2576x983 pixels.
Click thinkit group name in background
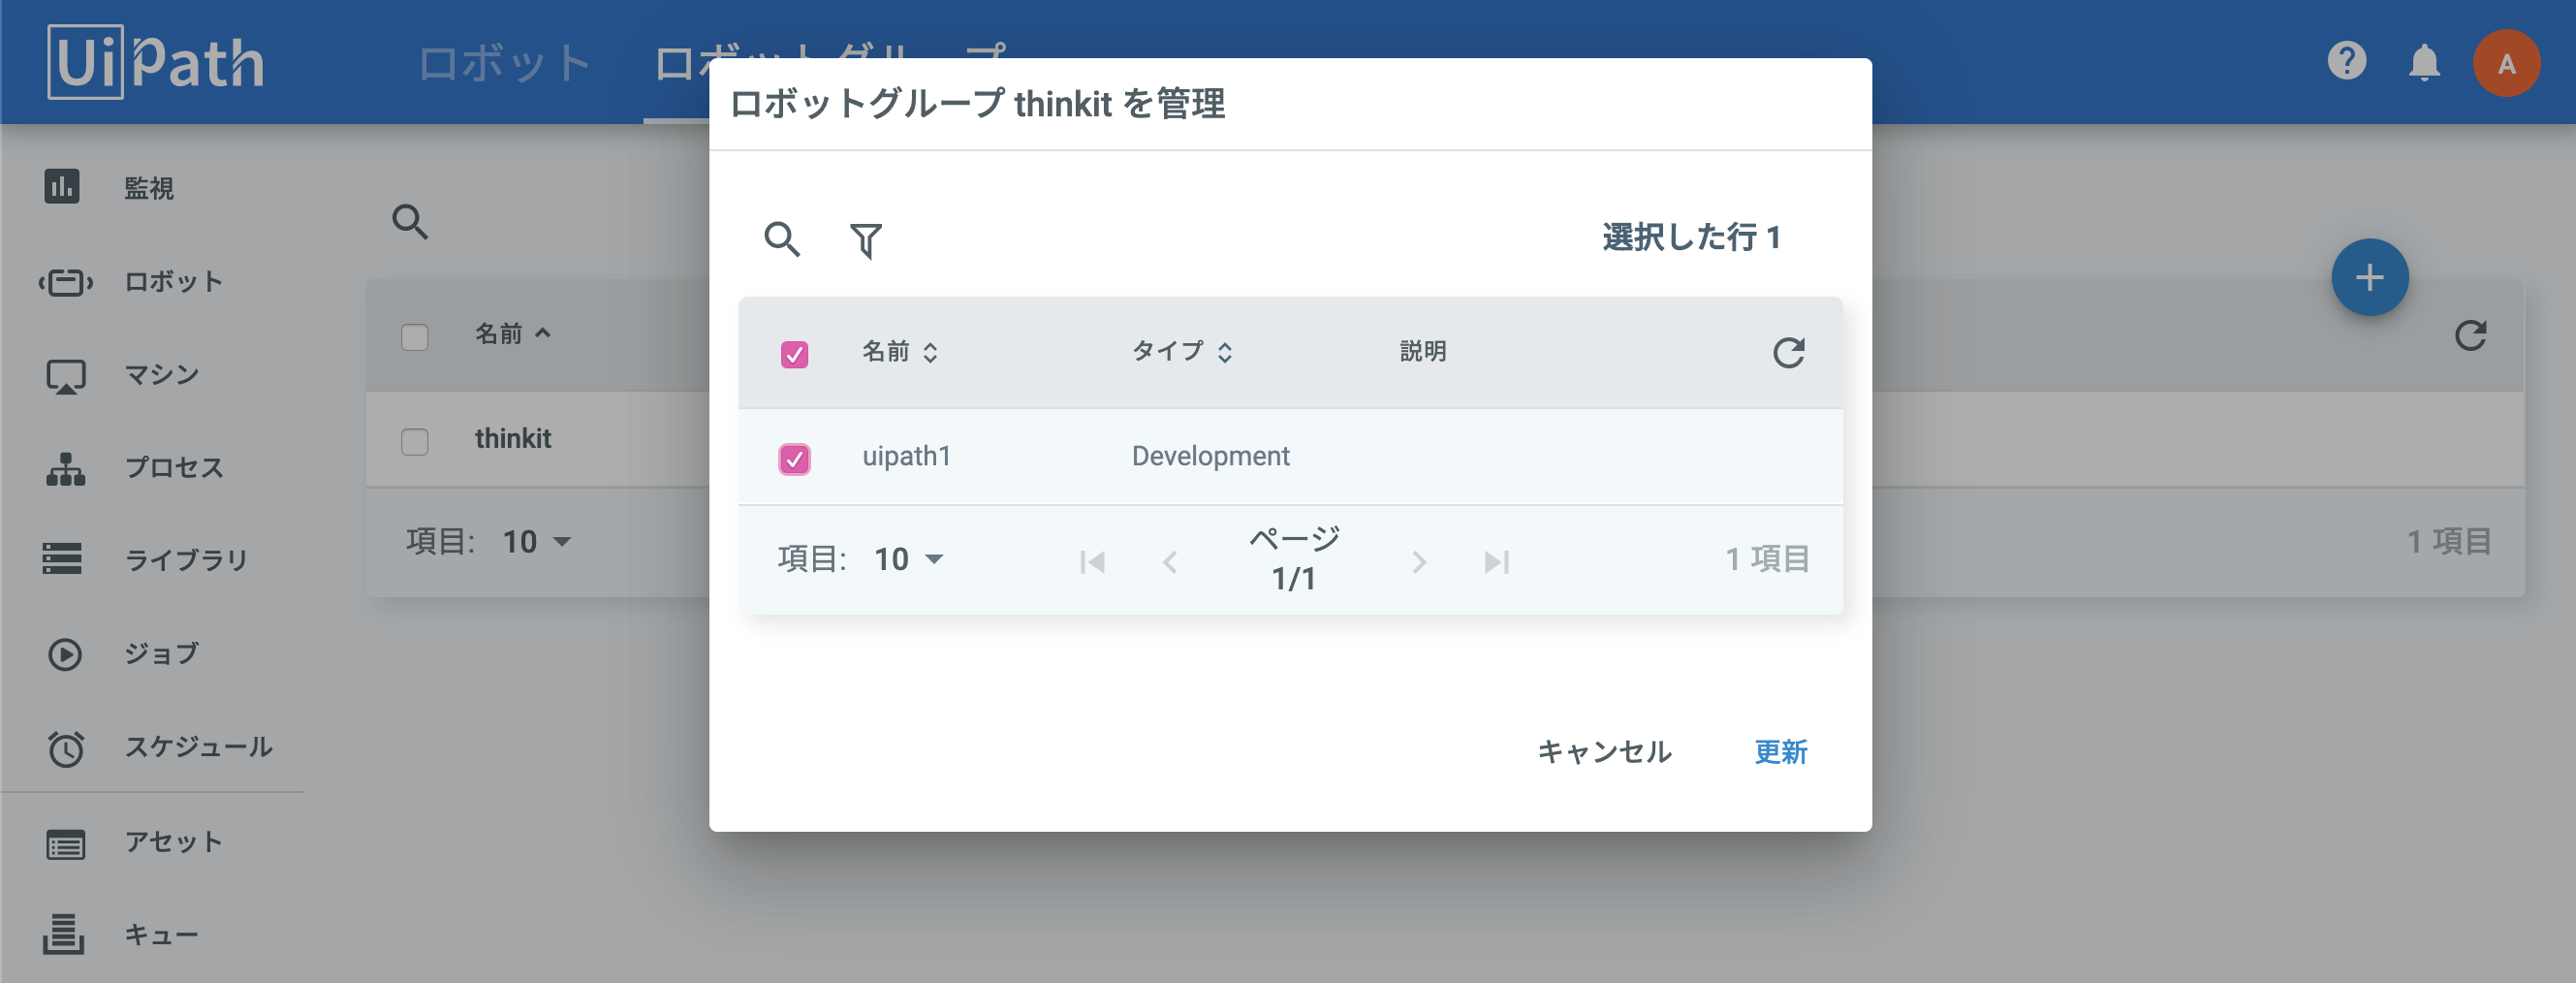pyautogui.click(x=512, y=438)
